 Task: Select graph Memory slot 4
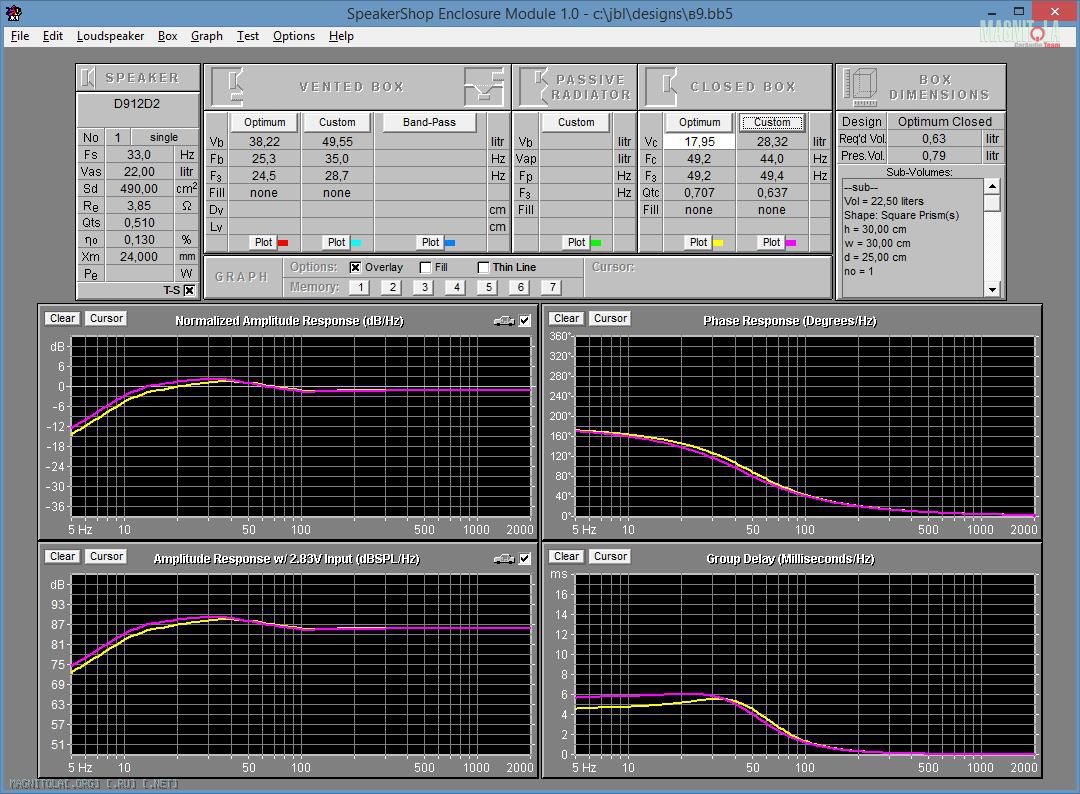tap(456, 287)
